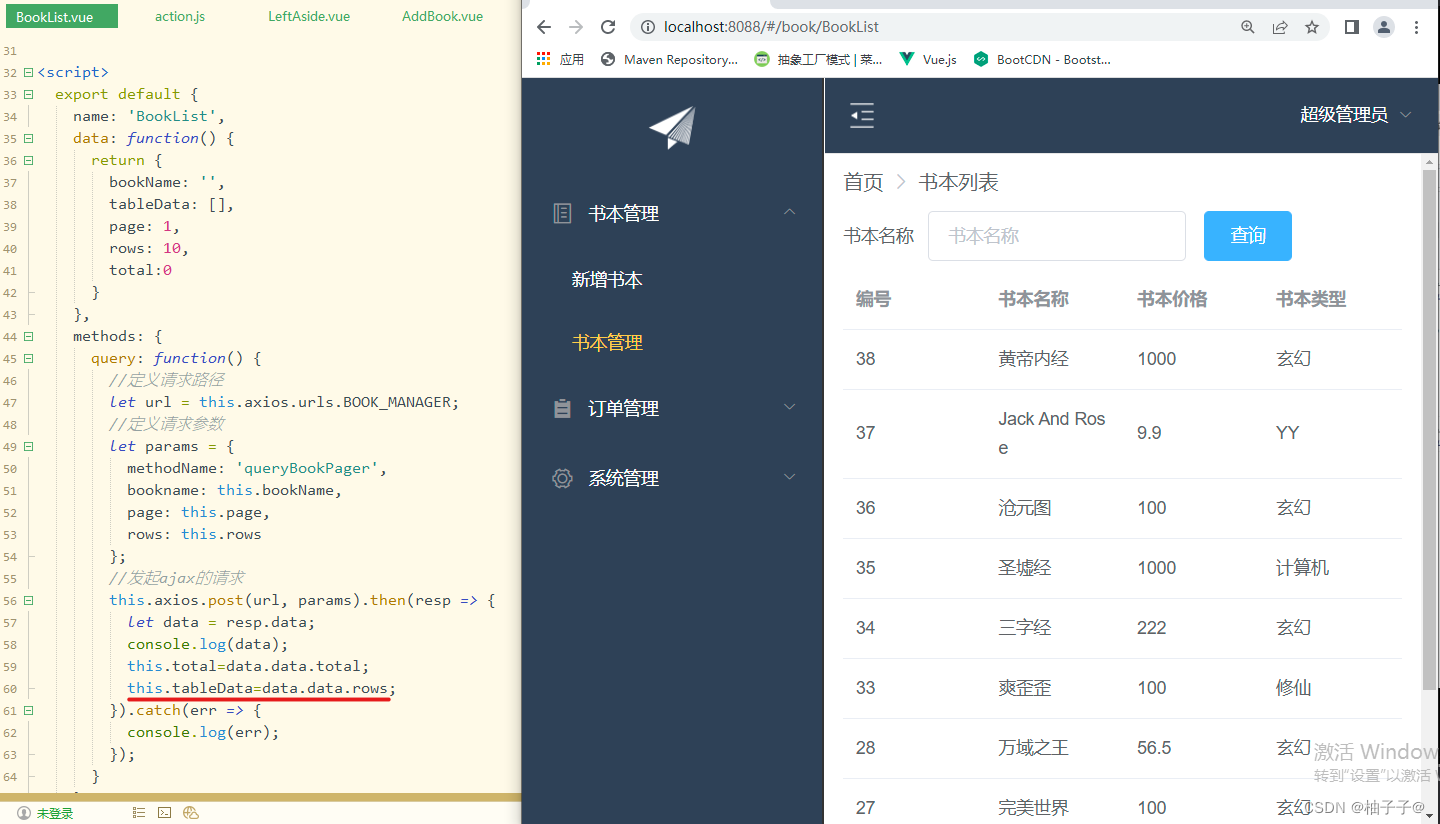Select 书本管理 submenu item
The height and width of the screenshot is (824, 1440).
(x=607, y=342)
